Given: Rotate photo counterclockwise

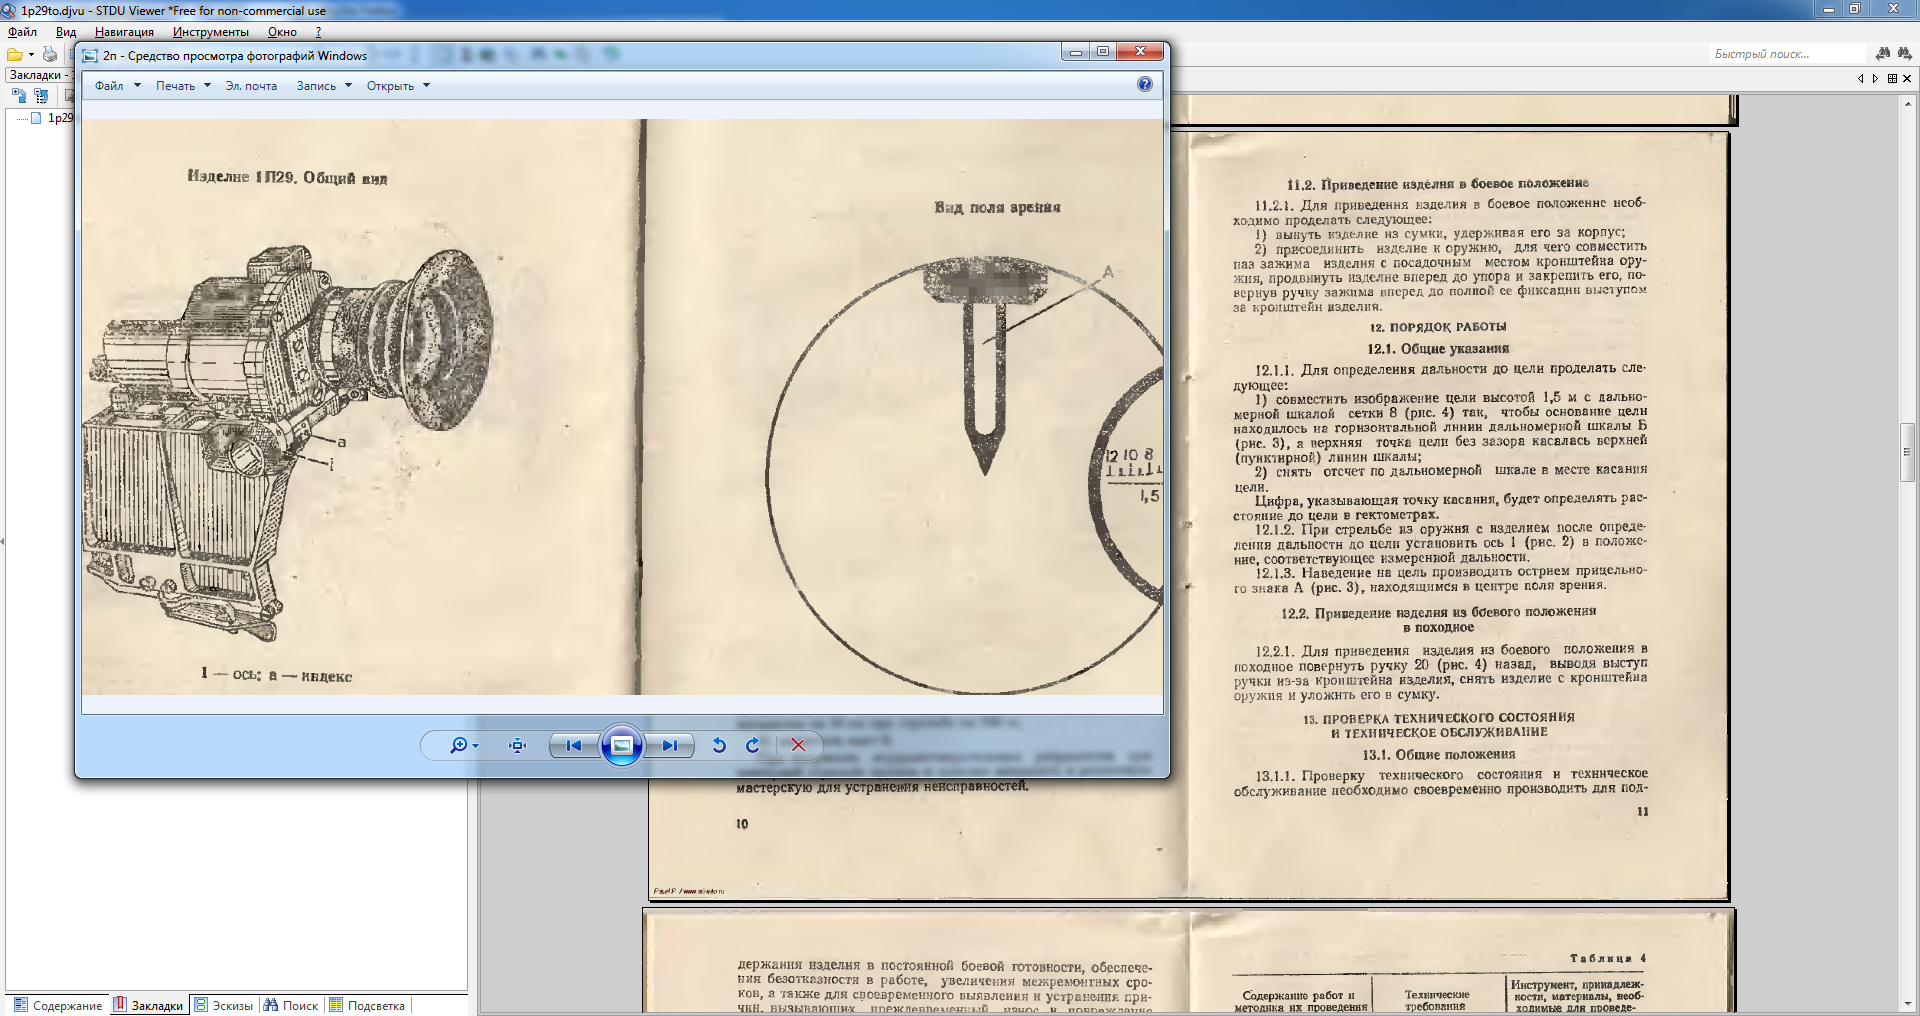Looking at the screenshot, I should click(x=719, y=745).
